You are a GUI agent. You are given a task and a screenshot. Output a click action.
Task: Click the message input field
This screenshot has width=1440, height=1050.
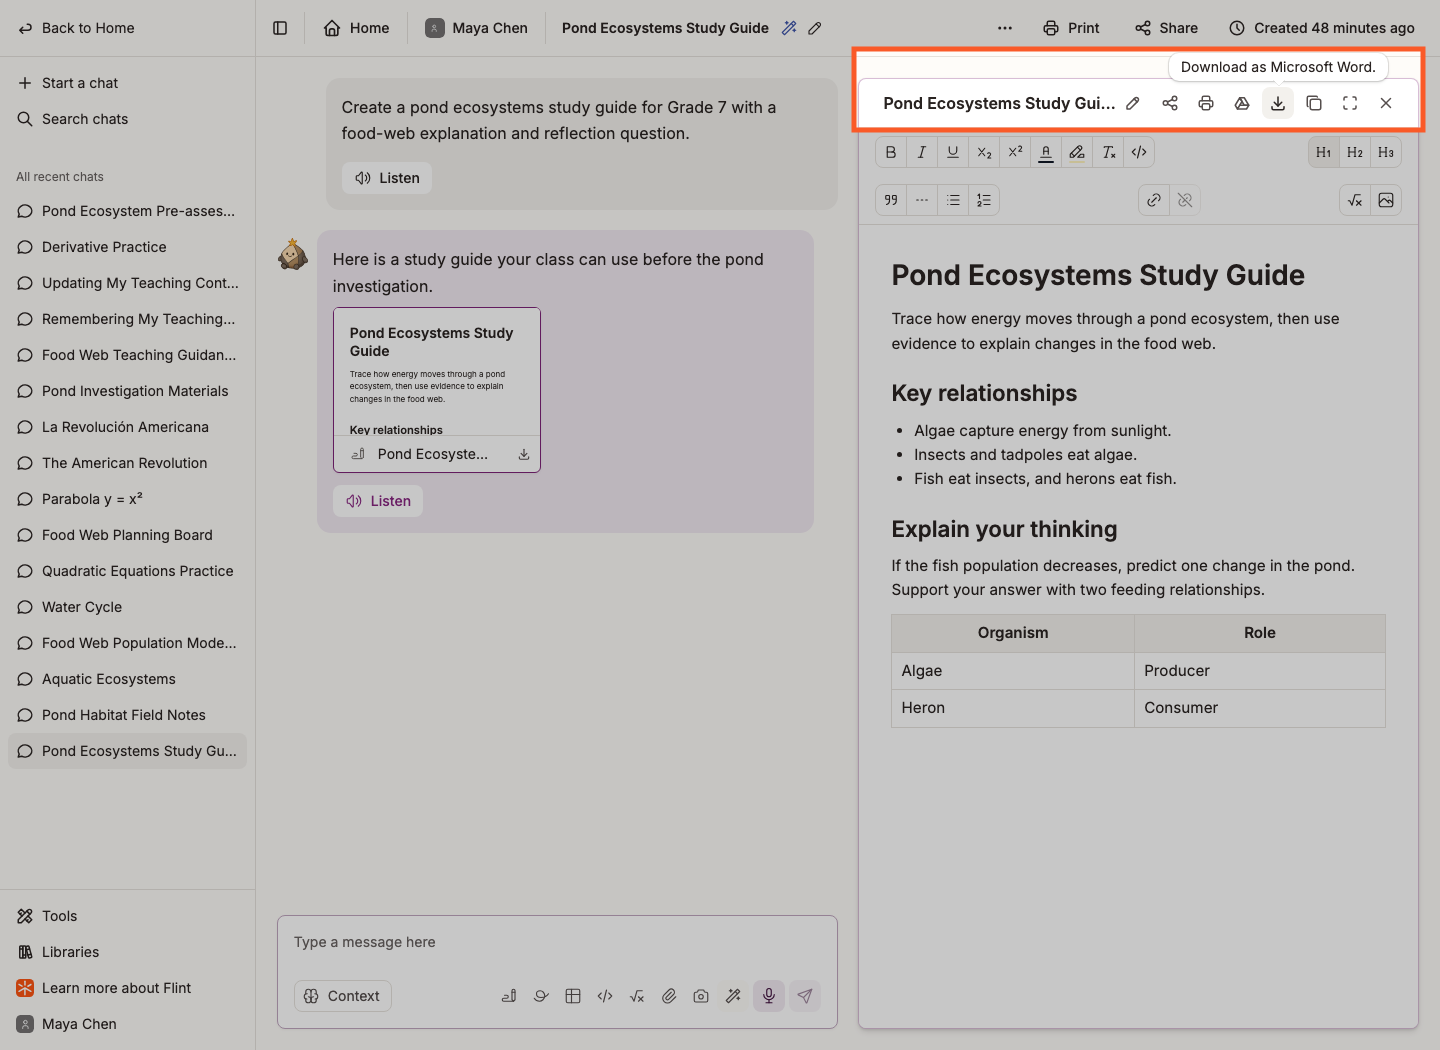[557, 942]
